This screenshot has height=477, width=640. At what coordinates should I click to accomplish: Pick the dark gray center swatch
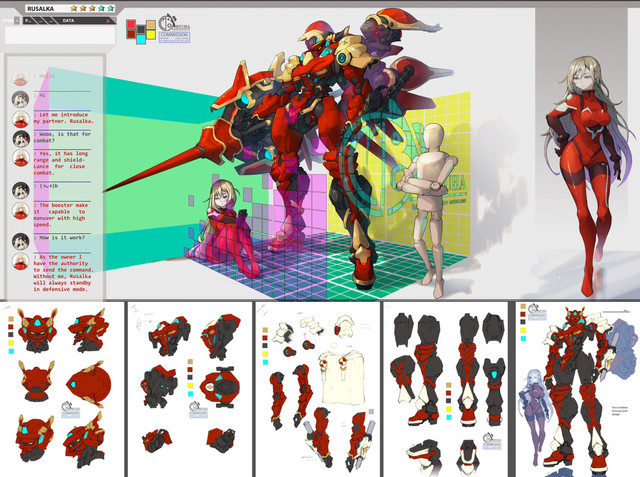[x=141, y=29]
